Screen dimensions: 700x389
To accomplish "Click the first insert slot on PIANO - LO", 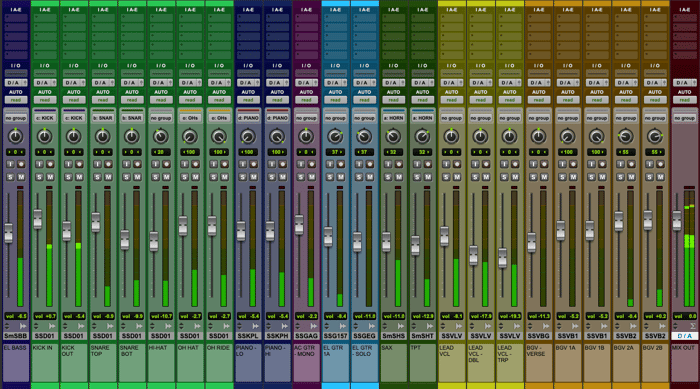I will [x=248, y=18].
